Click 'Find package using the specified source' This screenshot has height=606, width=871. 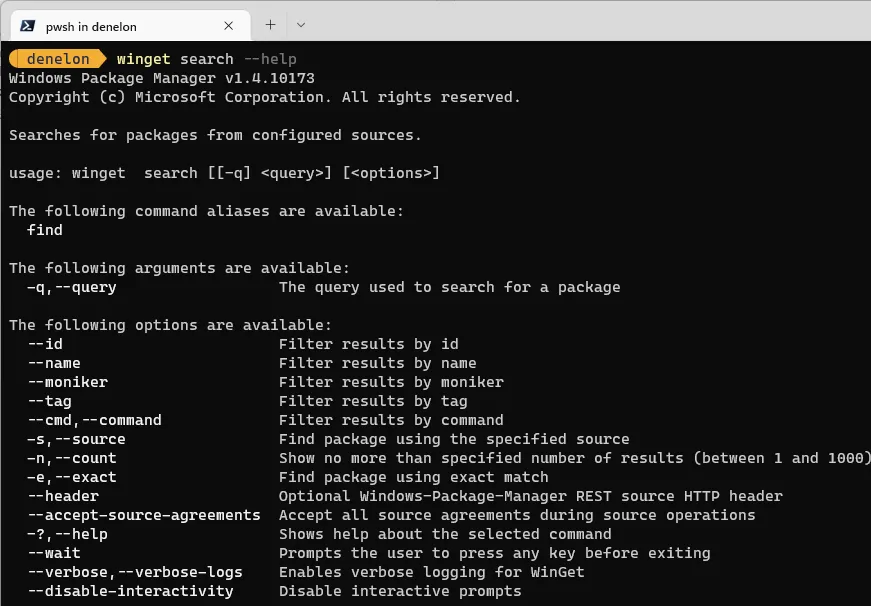click(x=454, y=439)
